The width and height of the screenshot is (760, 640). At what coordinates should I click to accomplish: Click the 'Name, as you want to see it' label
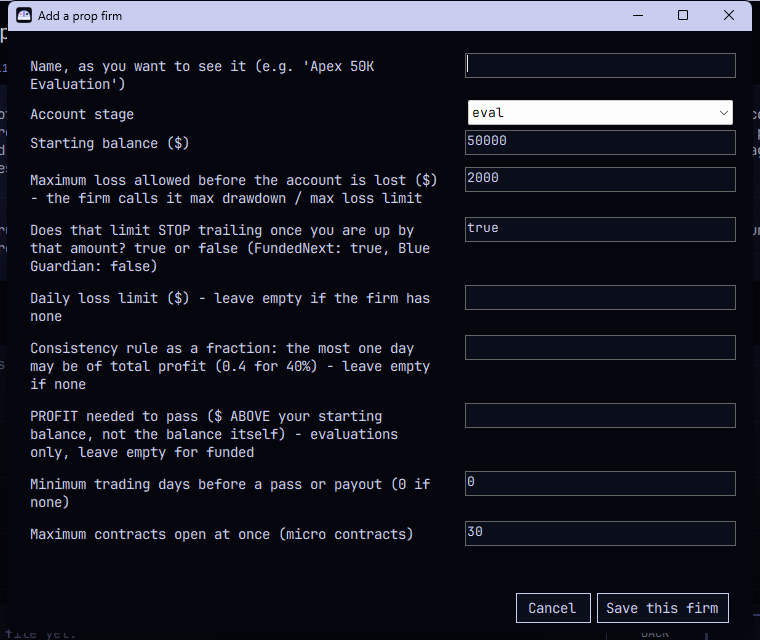pos(202,75)
